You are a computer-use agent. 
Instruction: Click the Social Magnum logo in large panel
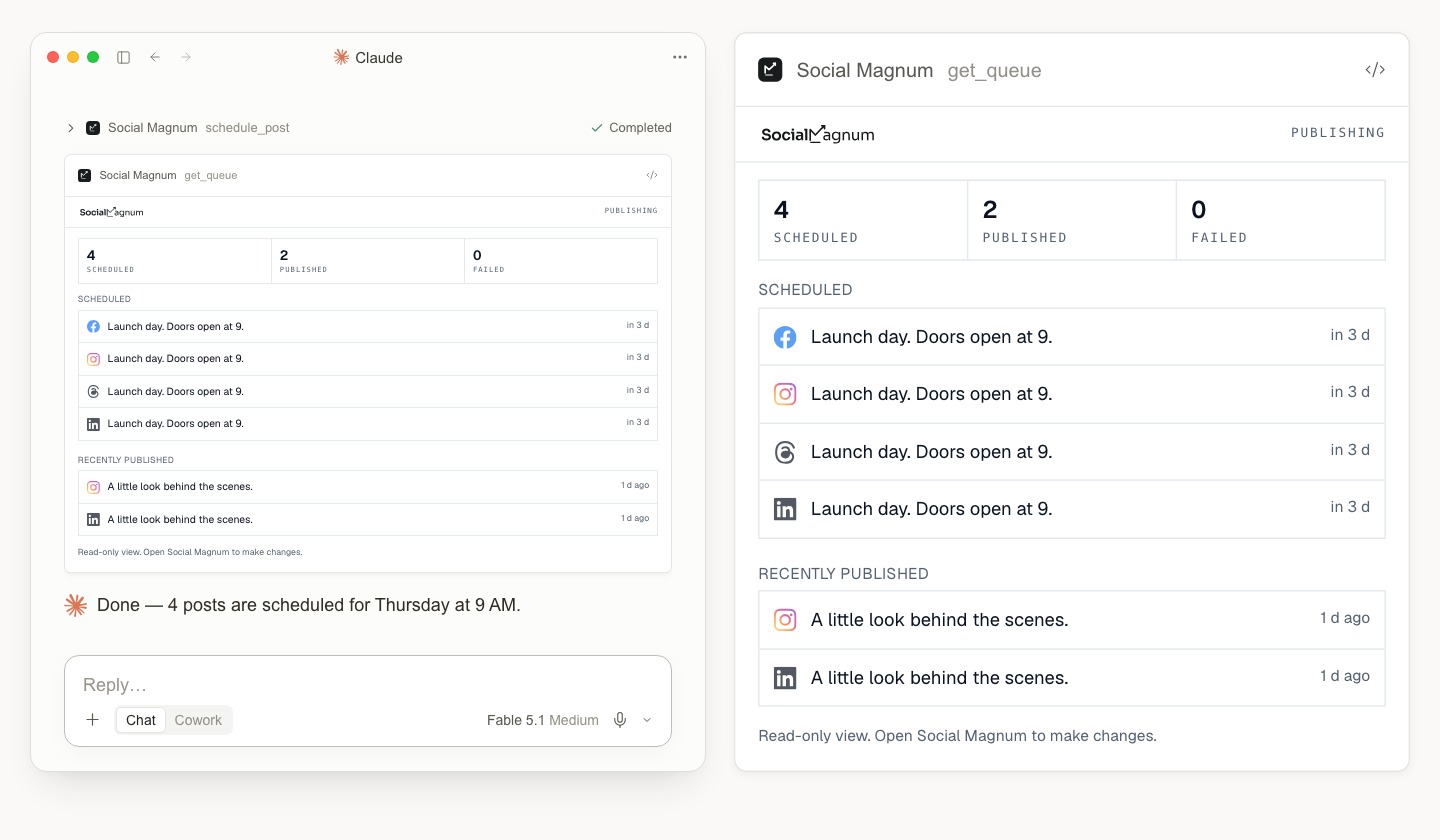tap(818, 134)
